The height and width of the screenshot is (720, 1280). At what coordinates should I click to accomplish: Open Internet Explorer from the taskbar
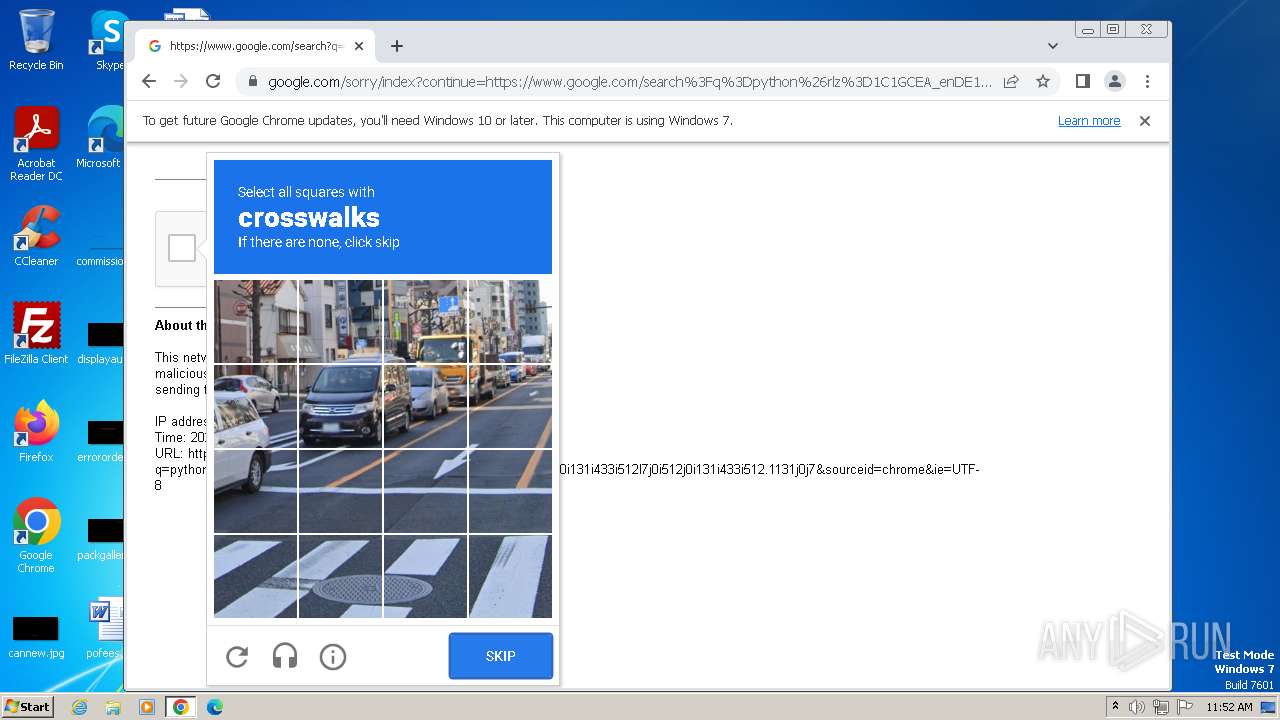point(79,707)
